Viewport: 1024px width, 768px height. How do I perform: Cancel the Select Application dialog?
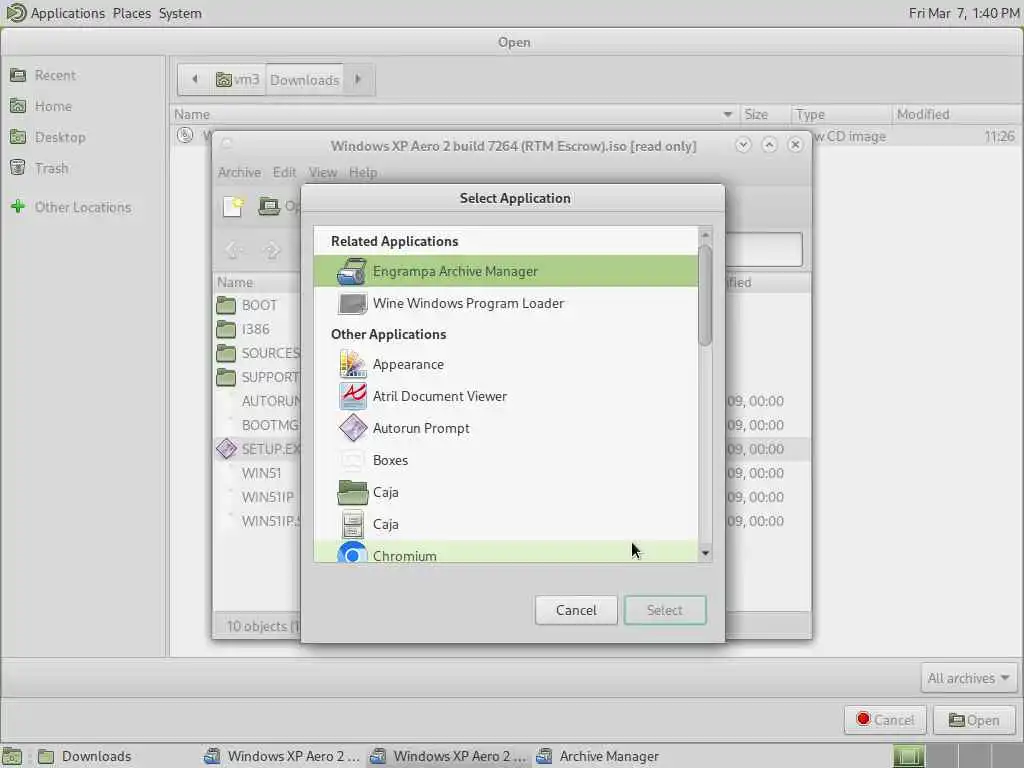[576, 610]
